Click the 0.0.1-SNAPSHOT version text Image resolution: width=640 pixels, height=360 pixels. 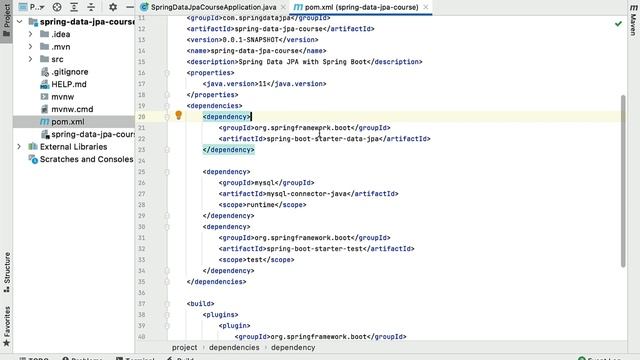250,40
